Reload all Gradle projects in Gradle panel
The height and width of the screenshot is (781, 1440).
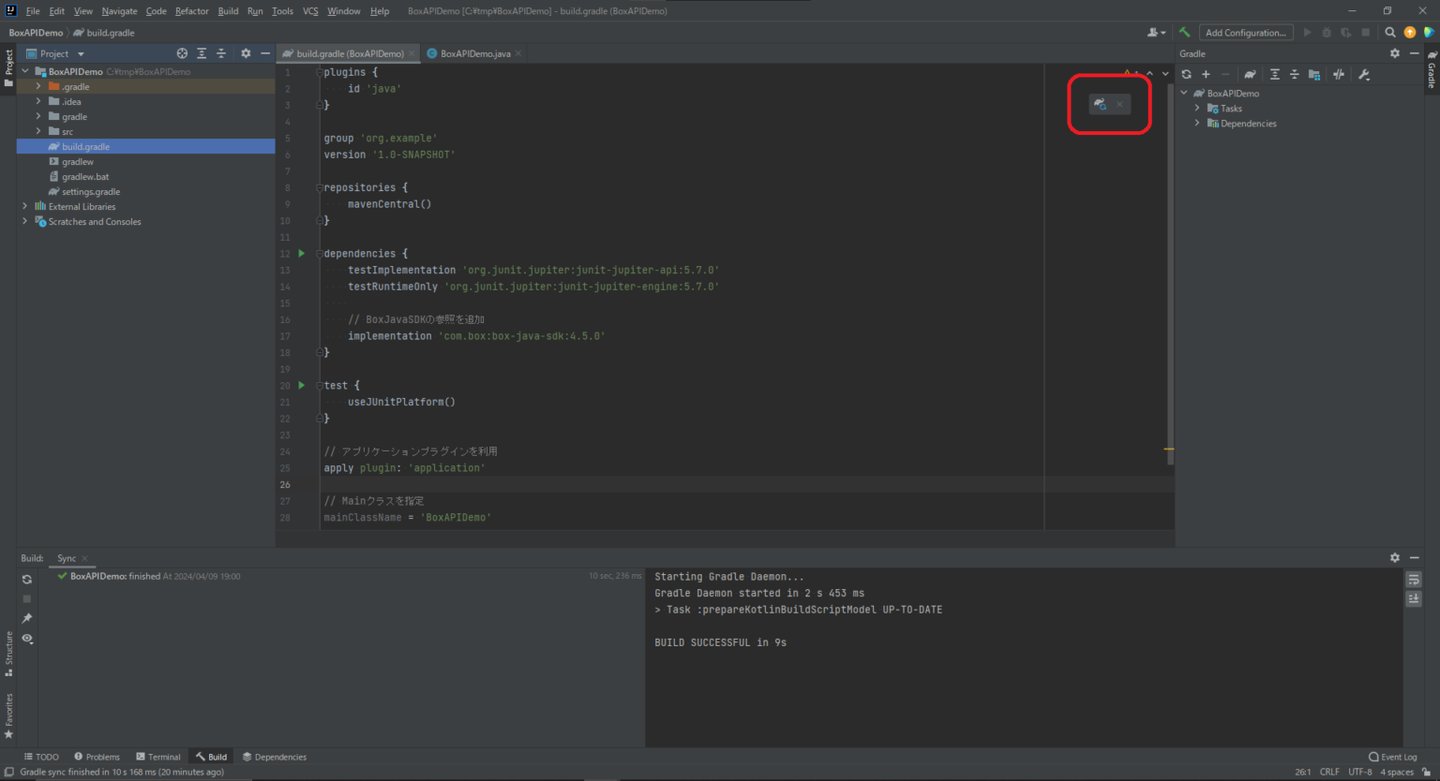(x=1186, y=75)
